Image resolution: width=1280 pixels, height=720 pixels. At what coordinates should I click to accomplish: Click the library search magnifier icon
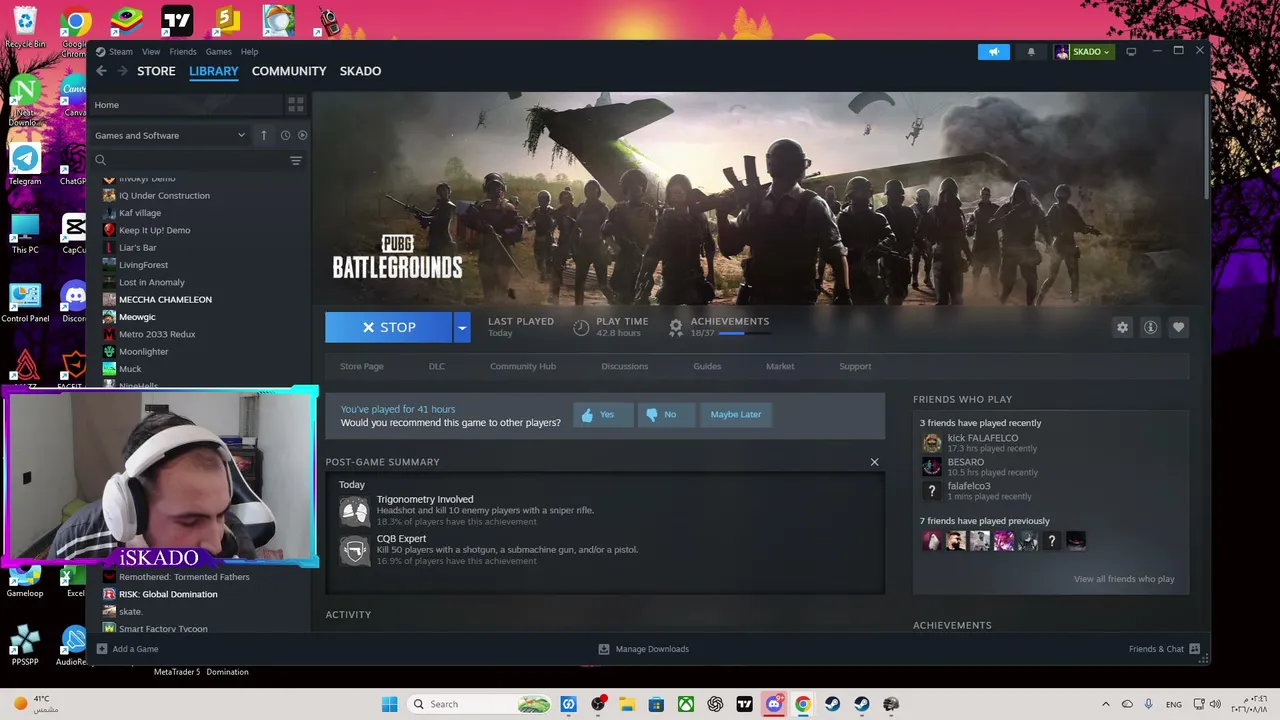[x=100, y=160]
